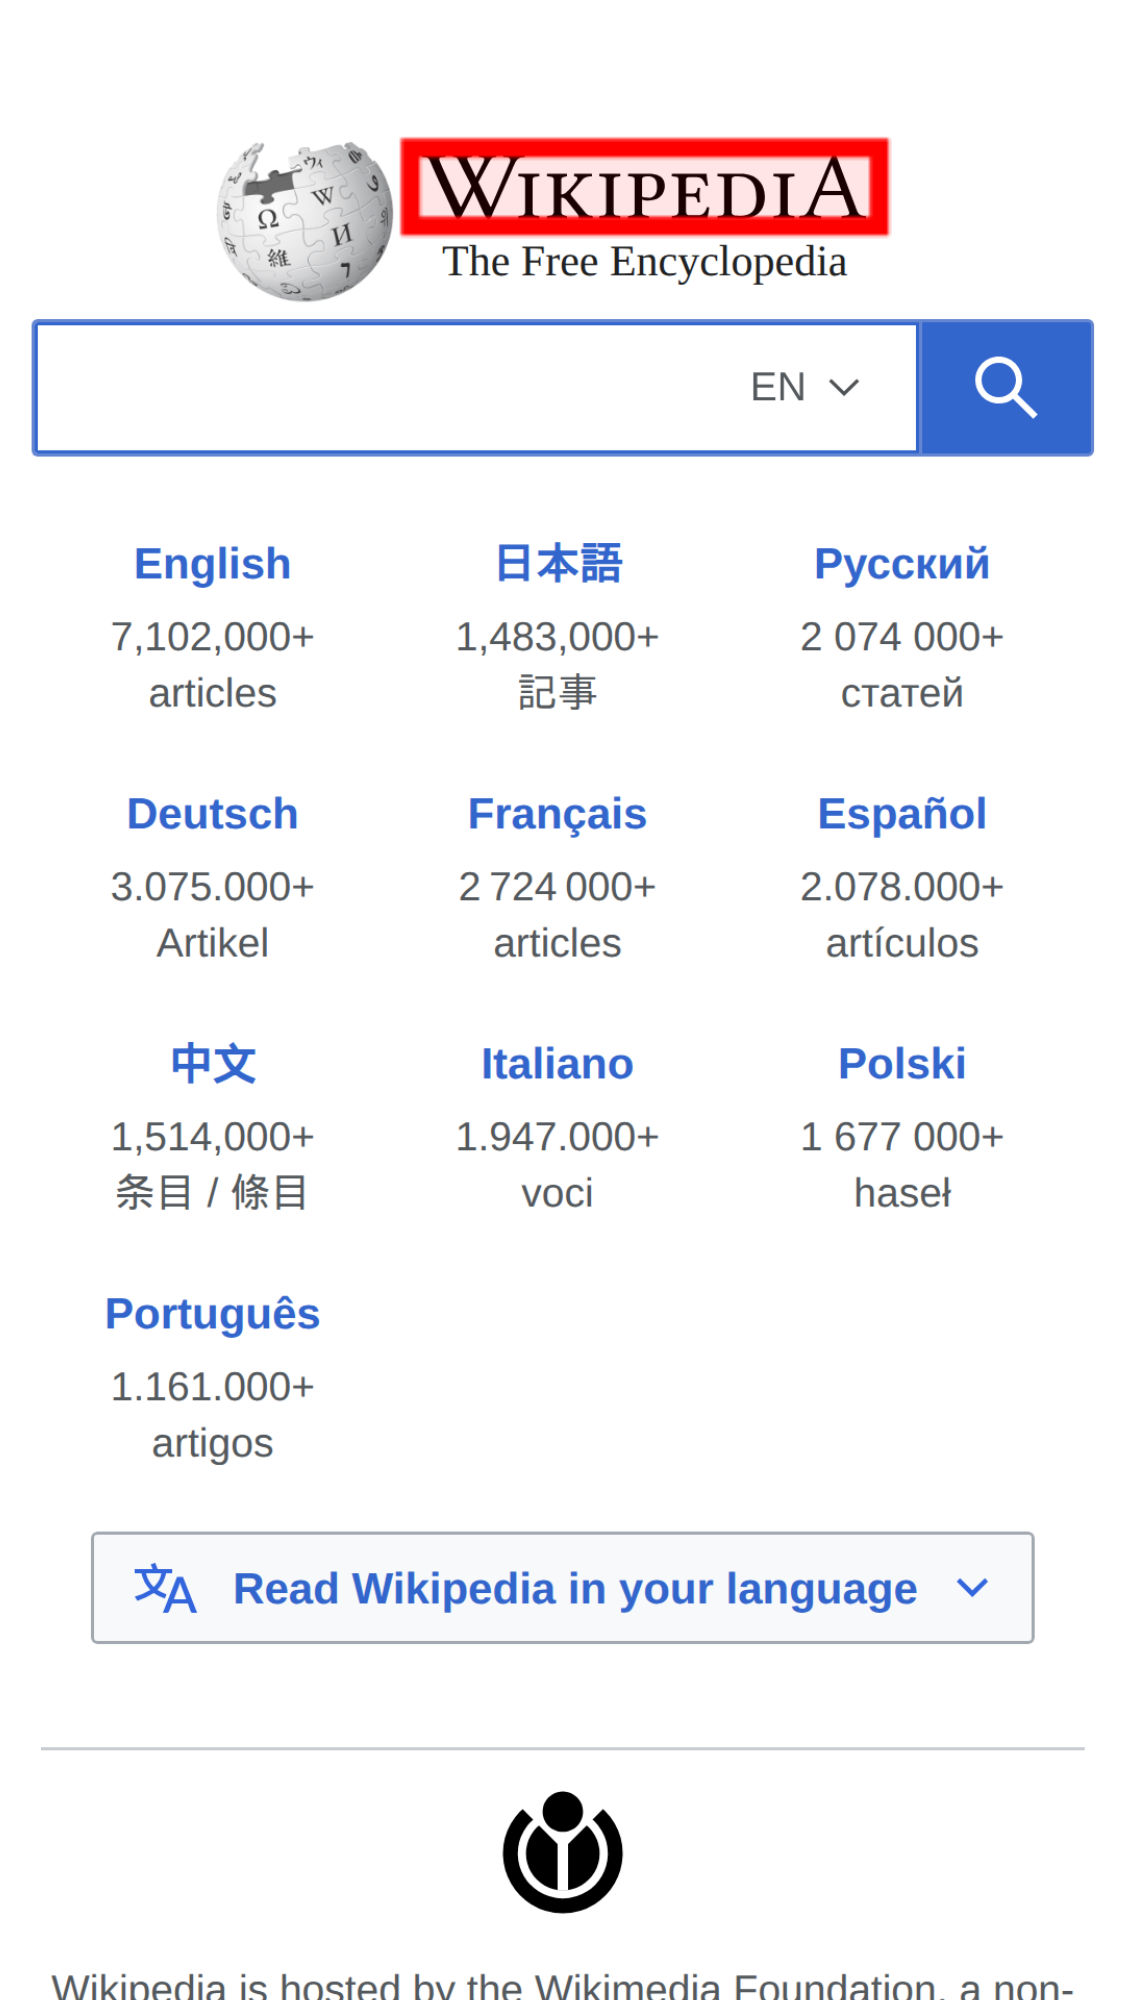
Task: Click into the search input field
Action: click(380, 388)
